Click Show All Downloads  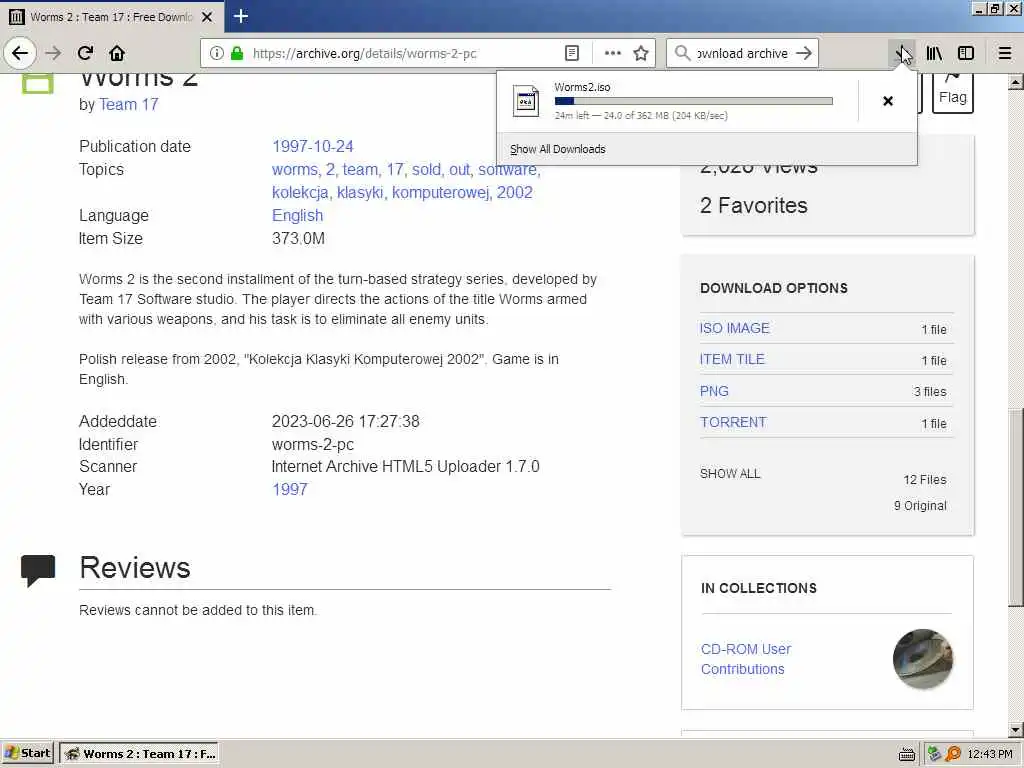click(x=558, y=149)
